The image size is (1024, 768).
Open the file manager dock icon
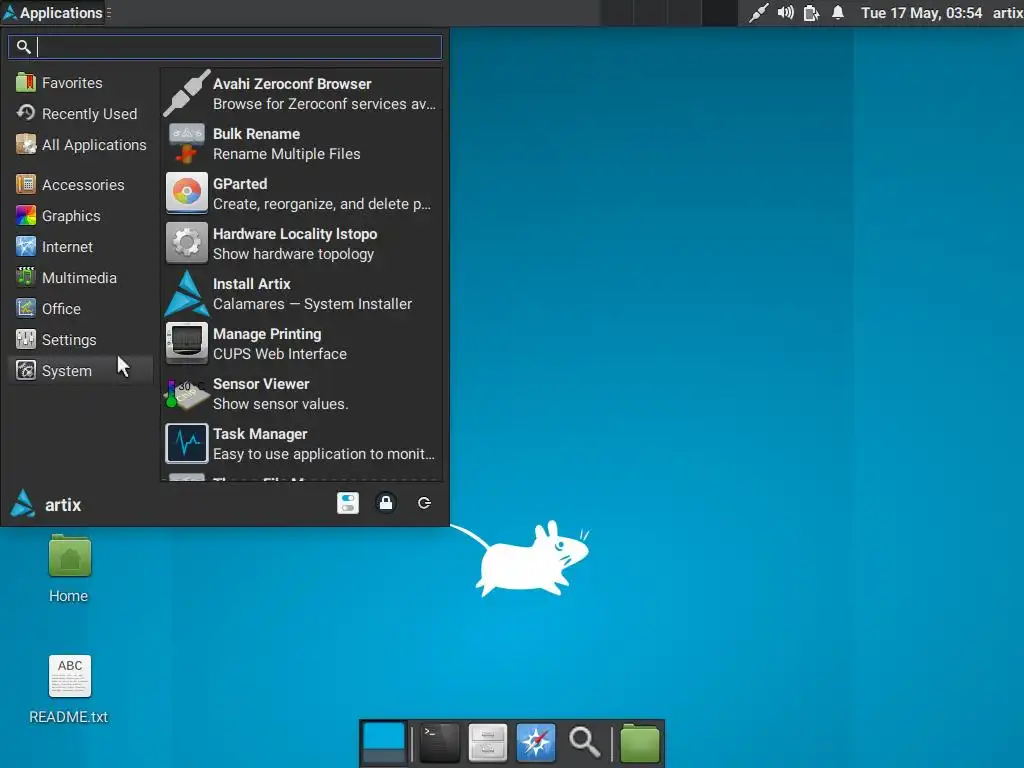click(488, 743)
